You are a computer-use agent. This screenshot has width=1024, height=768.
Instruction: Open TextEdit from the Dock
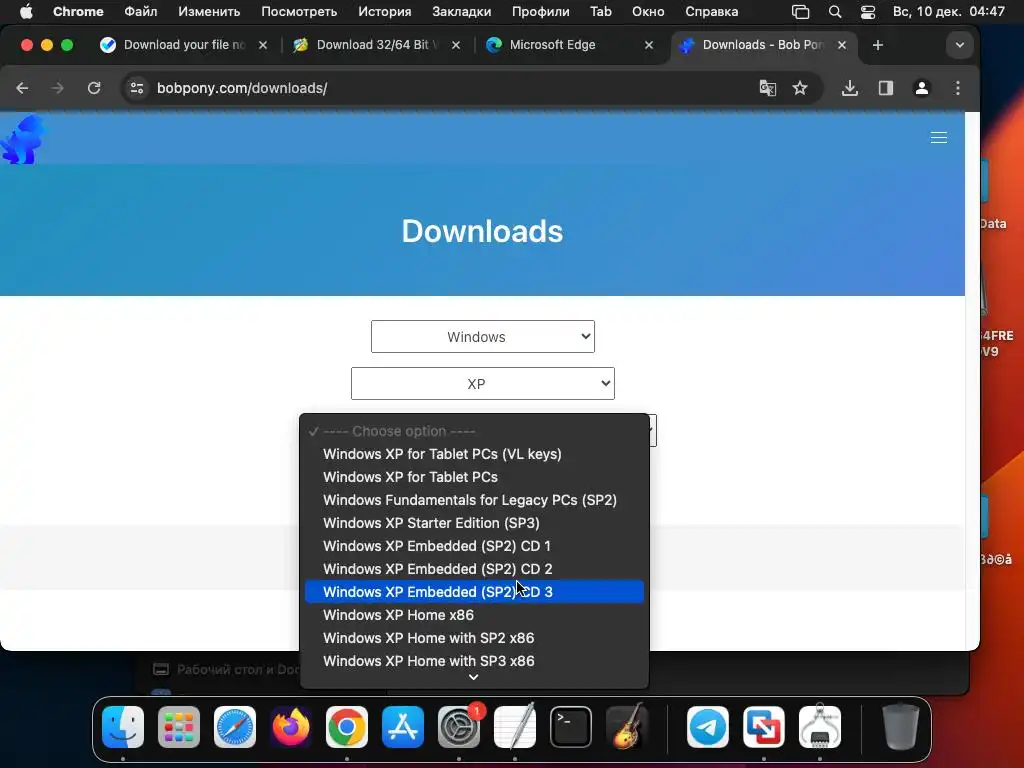pos(515,727)
